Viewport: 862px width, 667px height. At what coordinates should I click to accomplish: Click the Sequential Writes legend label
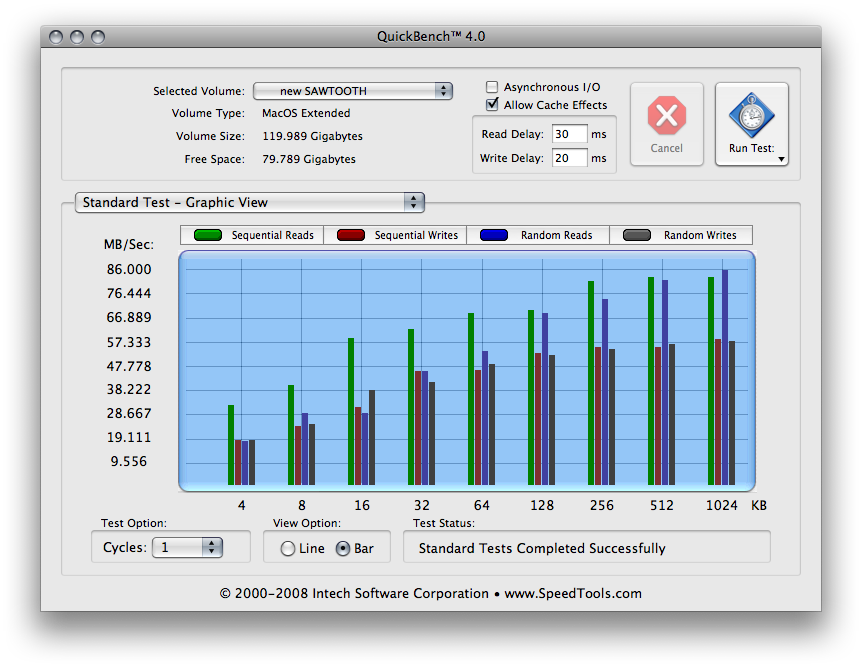point(416,235)
